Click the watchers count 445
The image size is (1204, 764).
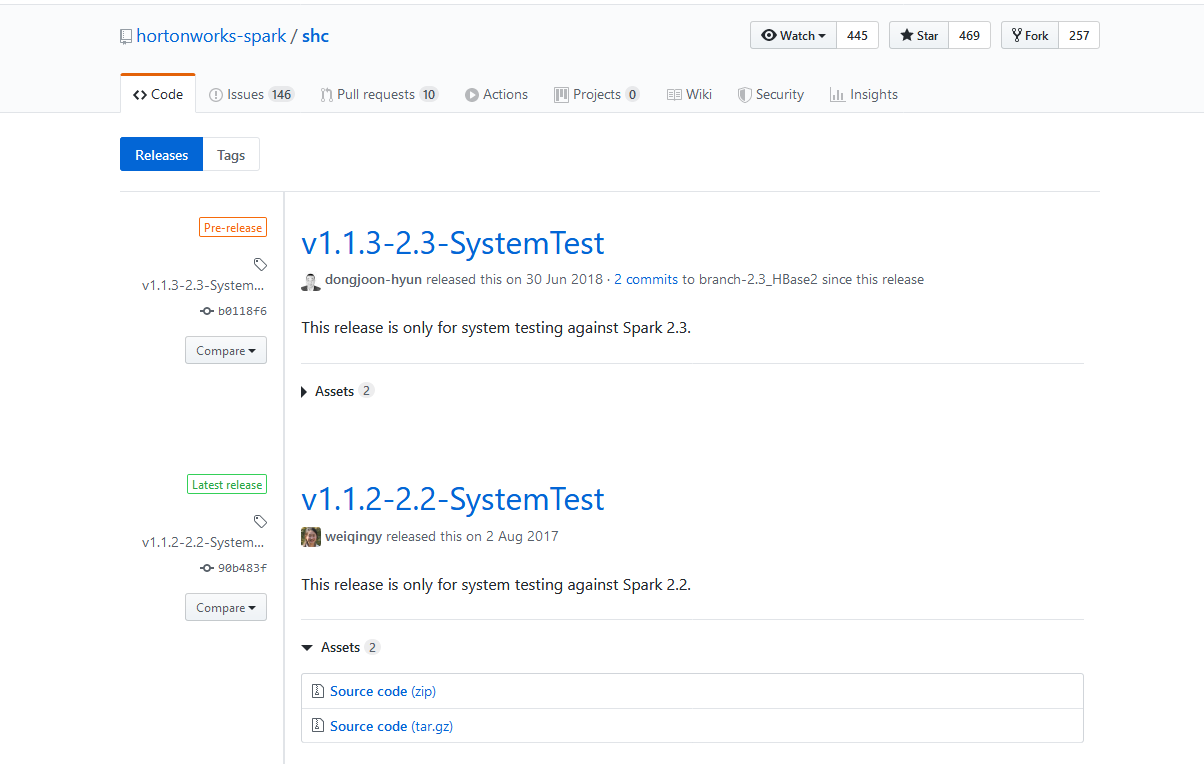coord(857,35)
